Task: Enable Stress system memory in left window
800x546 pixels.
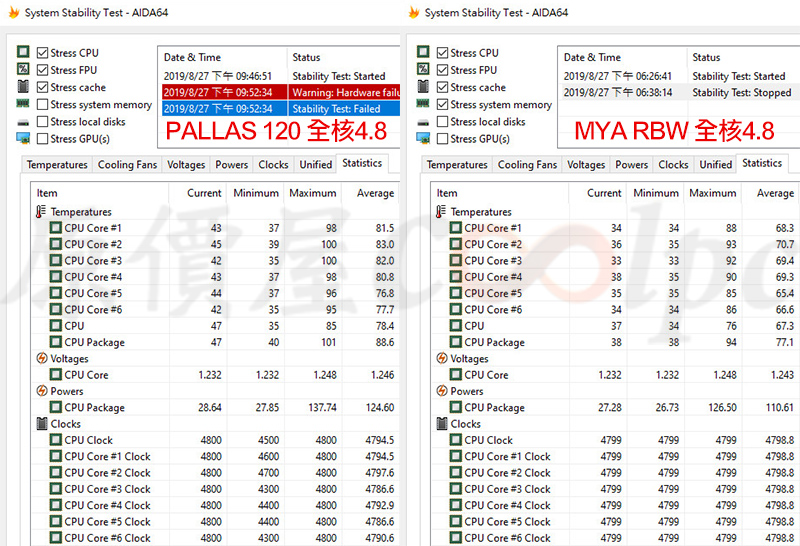Action: point(43,105)
